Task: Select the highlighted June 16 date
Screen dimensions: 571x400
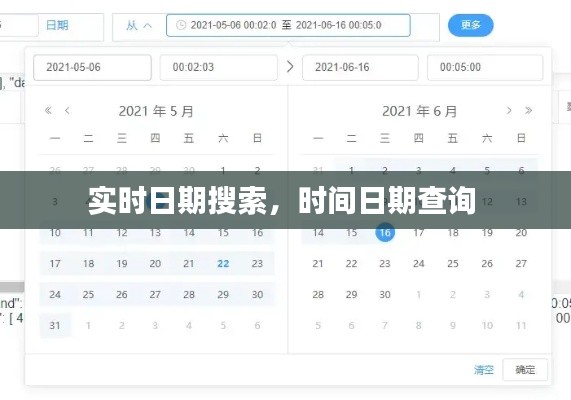Action: [385, 232]
